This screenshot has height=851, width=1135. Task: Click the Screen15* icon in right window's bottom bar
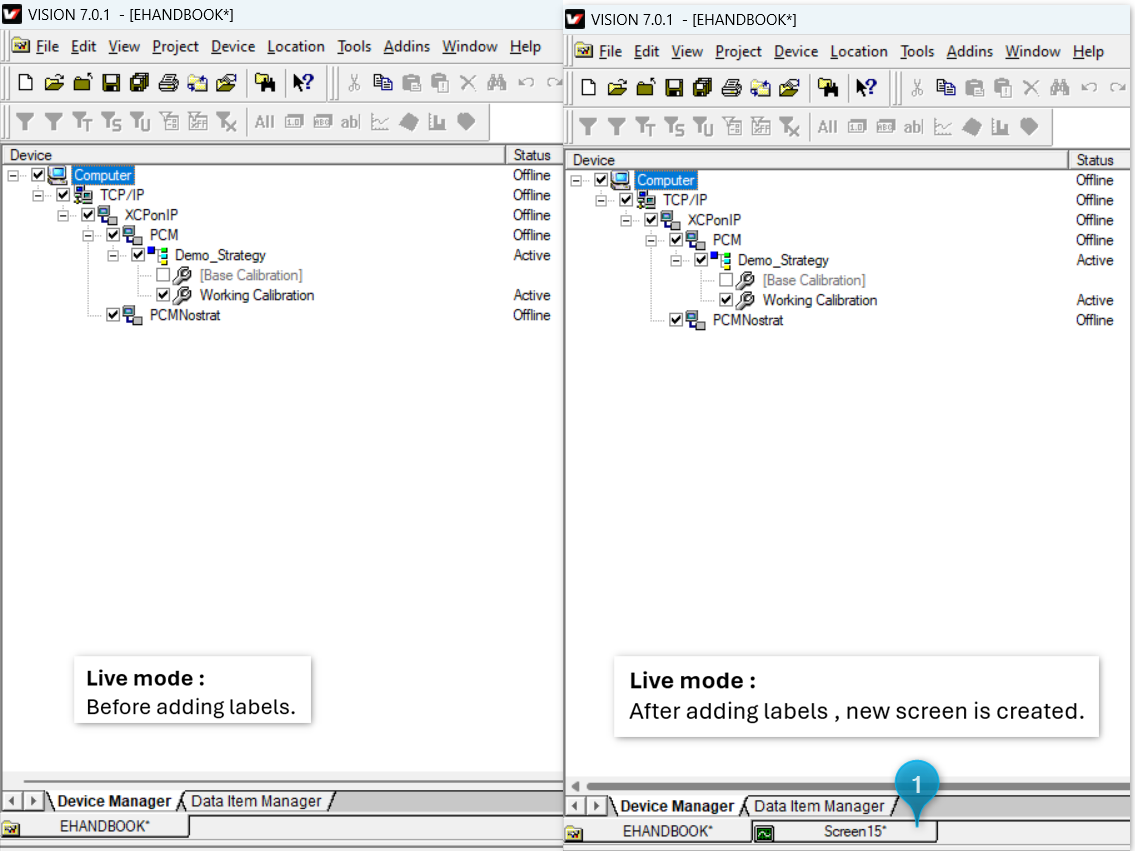click(764, 833)
